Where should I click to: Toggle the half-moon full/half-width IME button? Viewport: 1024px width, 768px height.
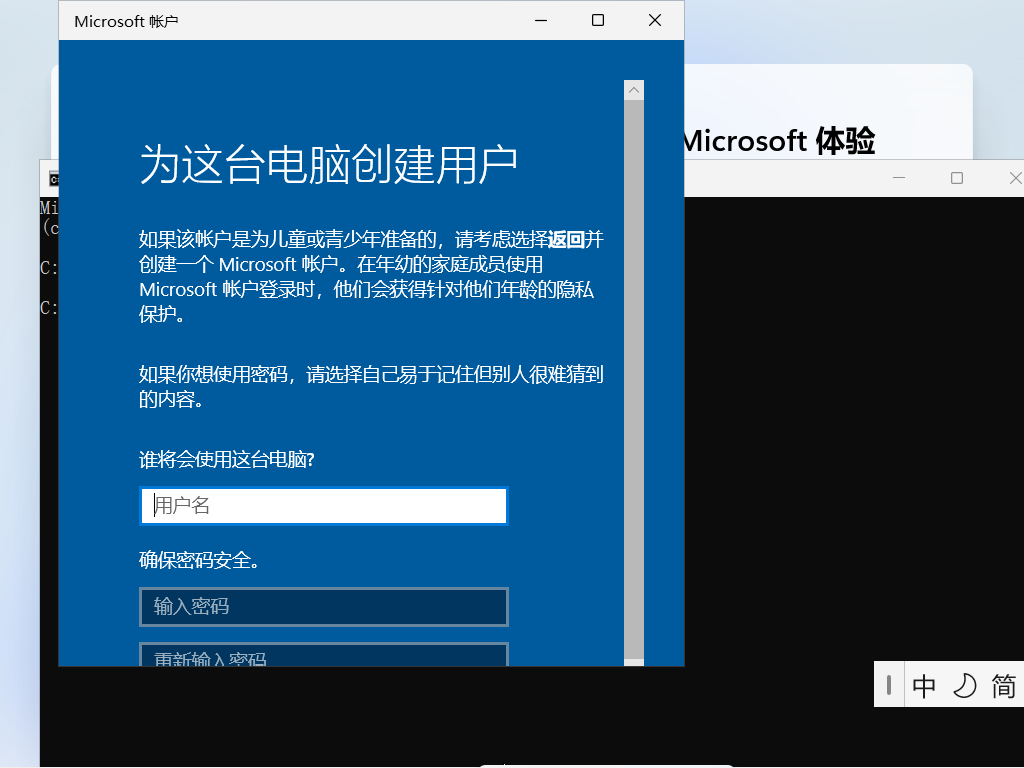coord(964,686)
